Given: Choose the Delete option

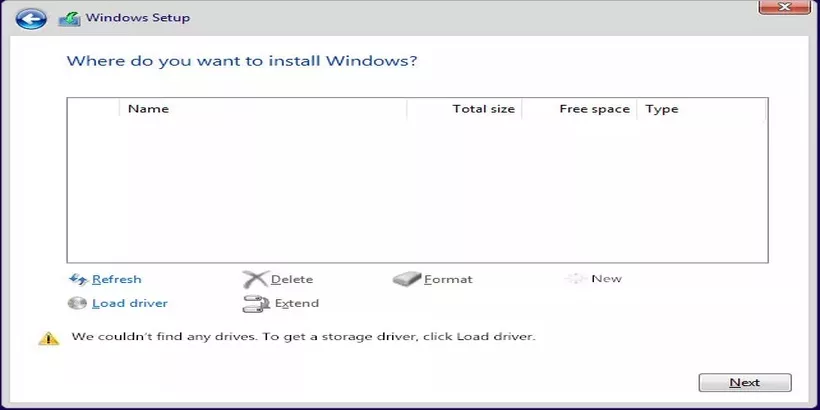Looking at the screenshot, I should [x=292, y=279].
